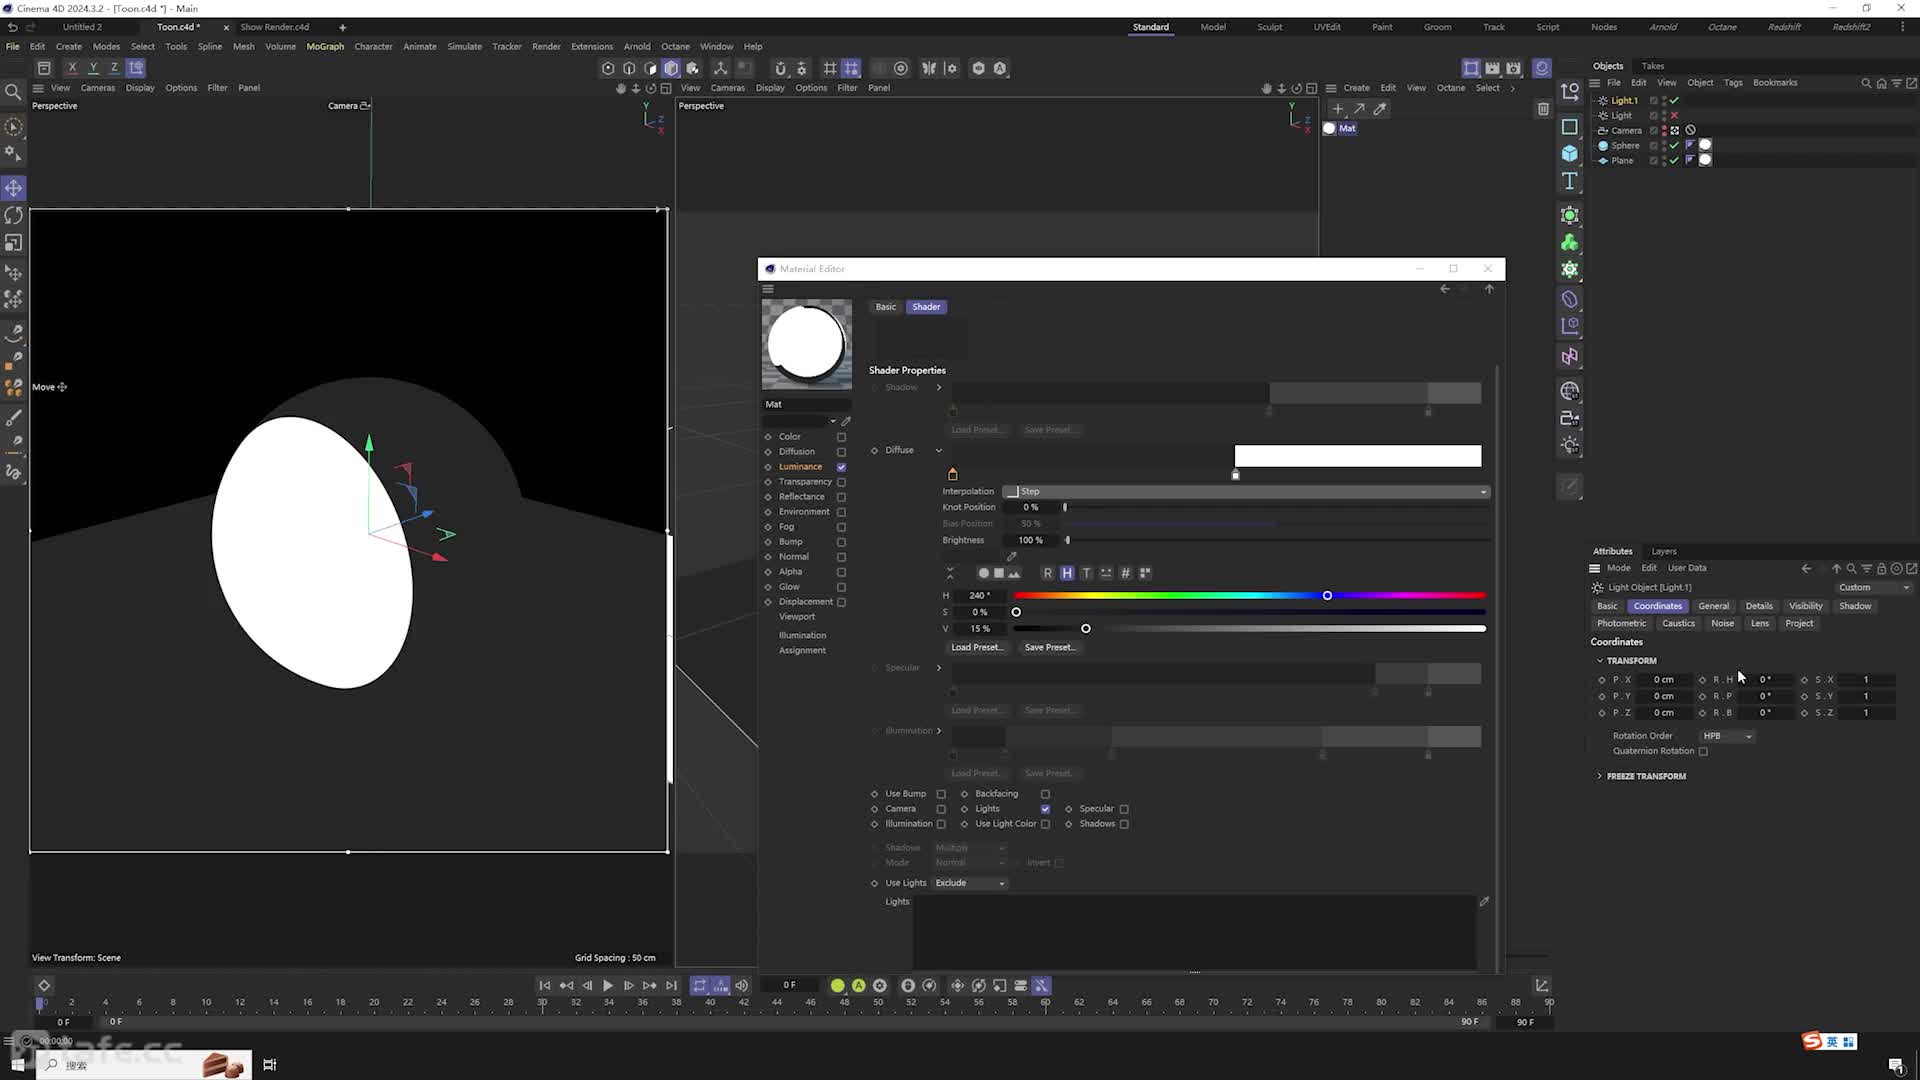Go to end of animation

(x=671, y=986)
